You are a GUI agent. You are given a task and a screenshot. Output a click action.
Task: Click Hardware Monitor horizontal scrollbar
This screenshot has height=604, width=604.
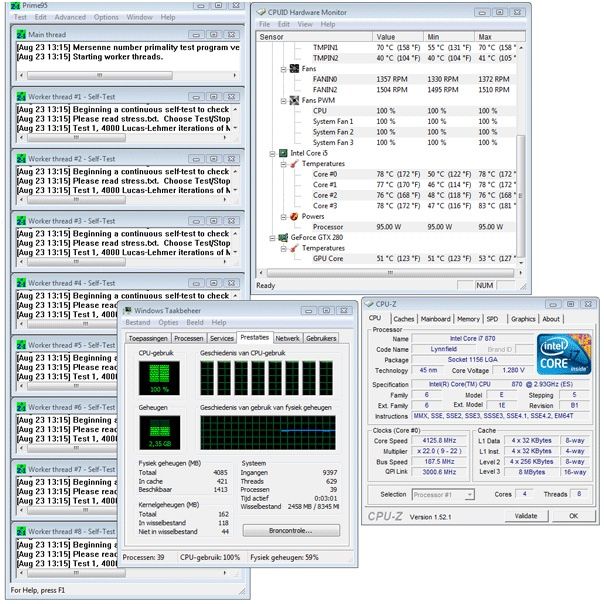(x=390, y=273)
